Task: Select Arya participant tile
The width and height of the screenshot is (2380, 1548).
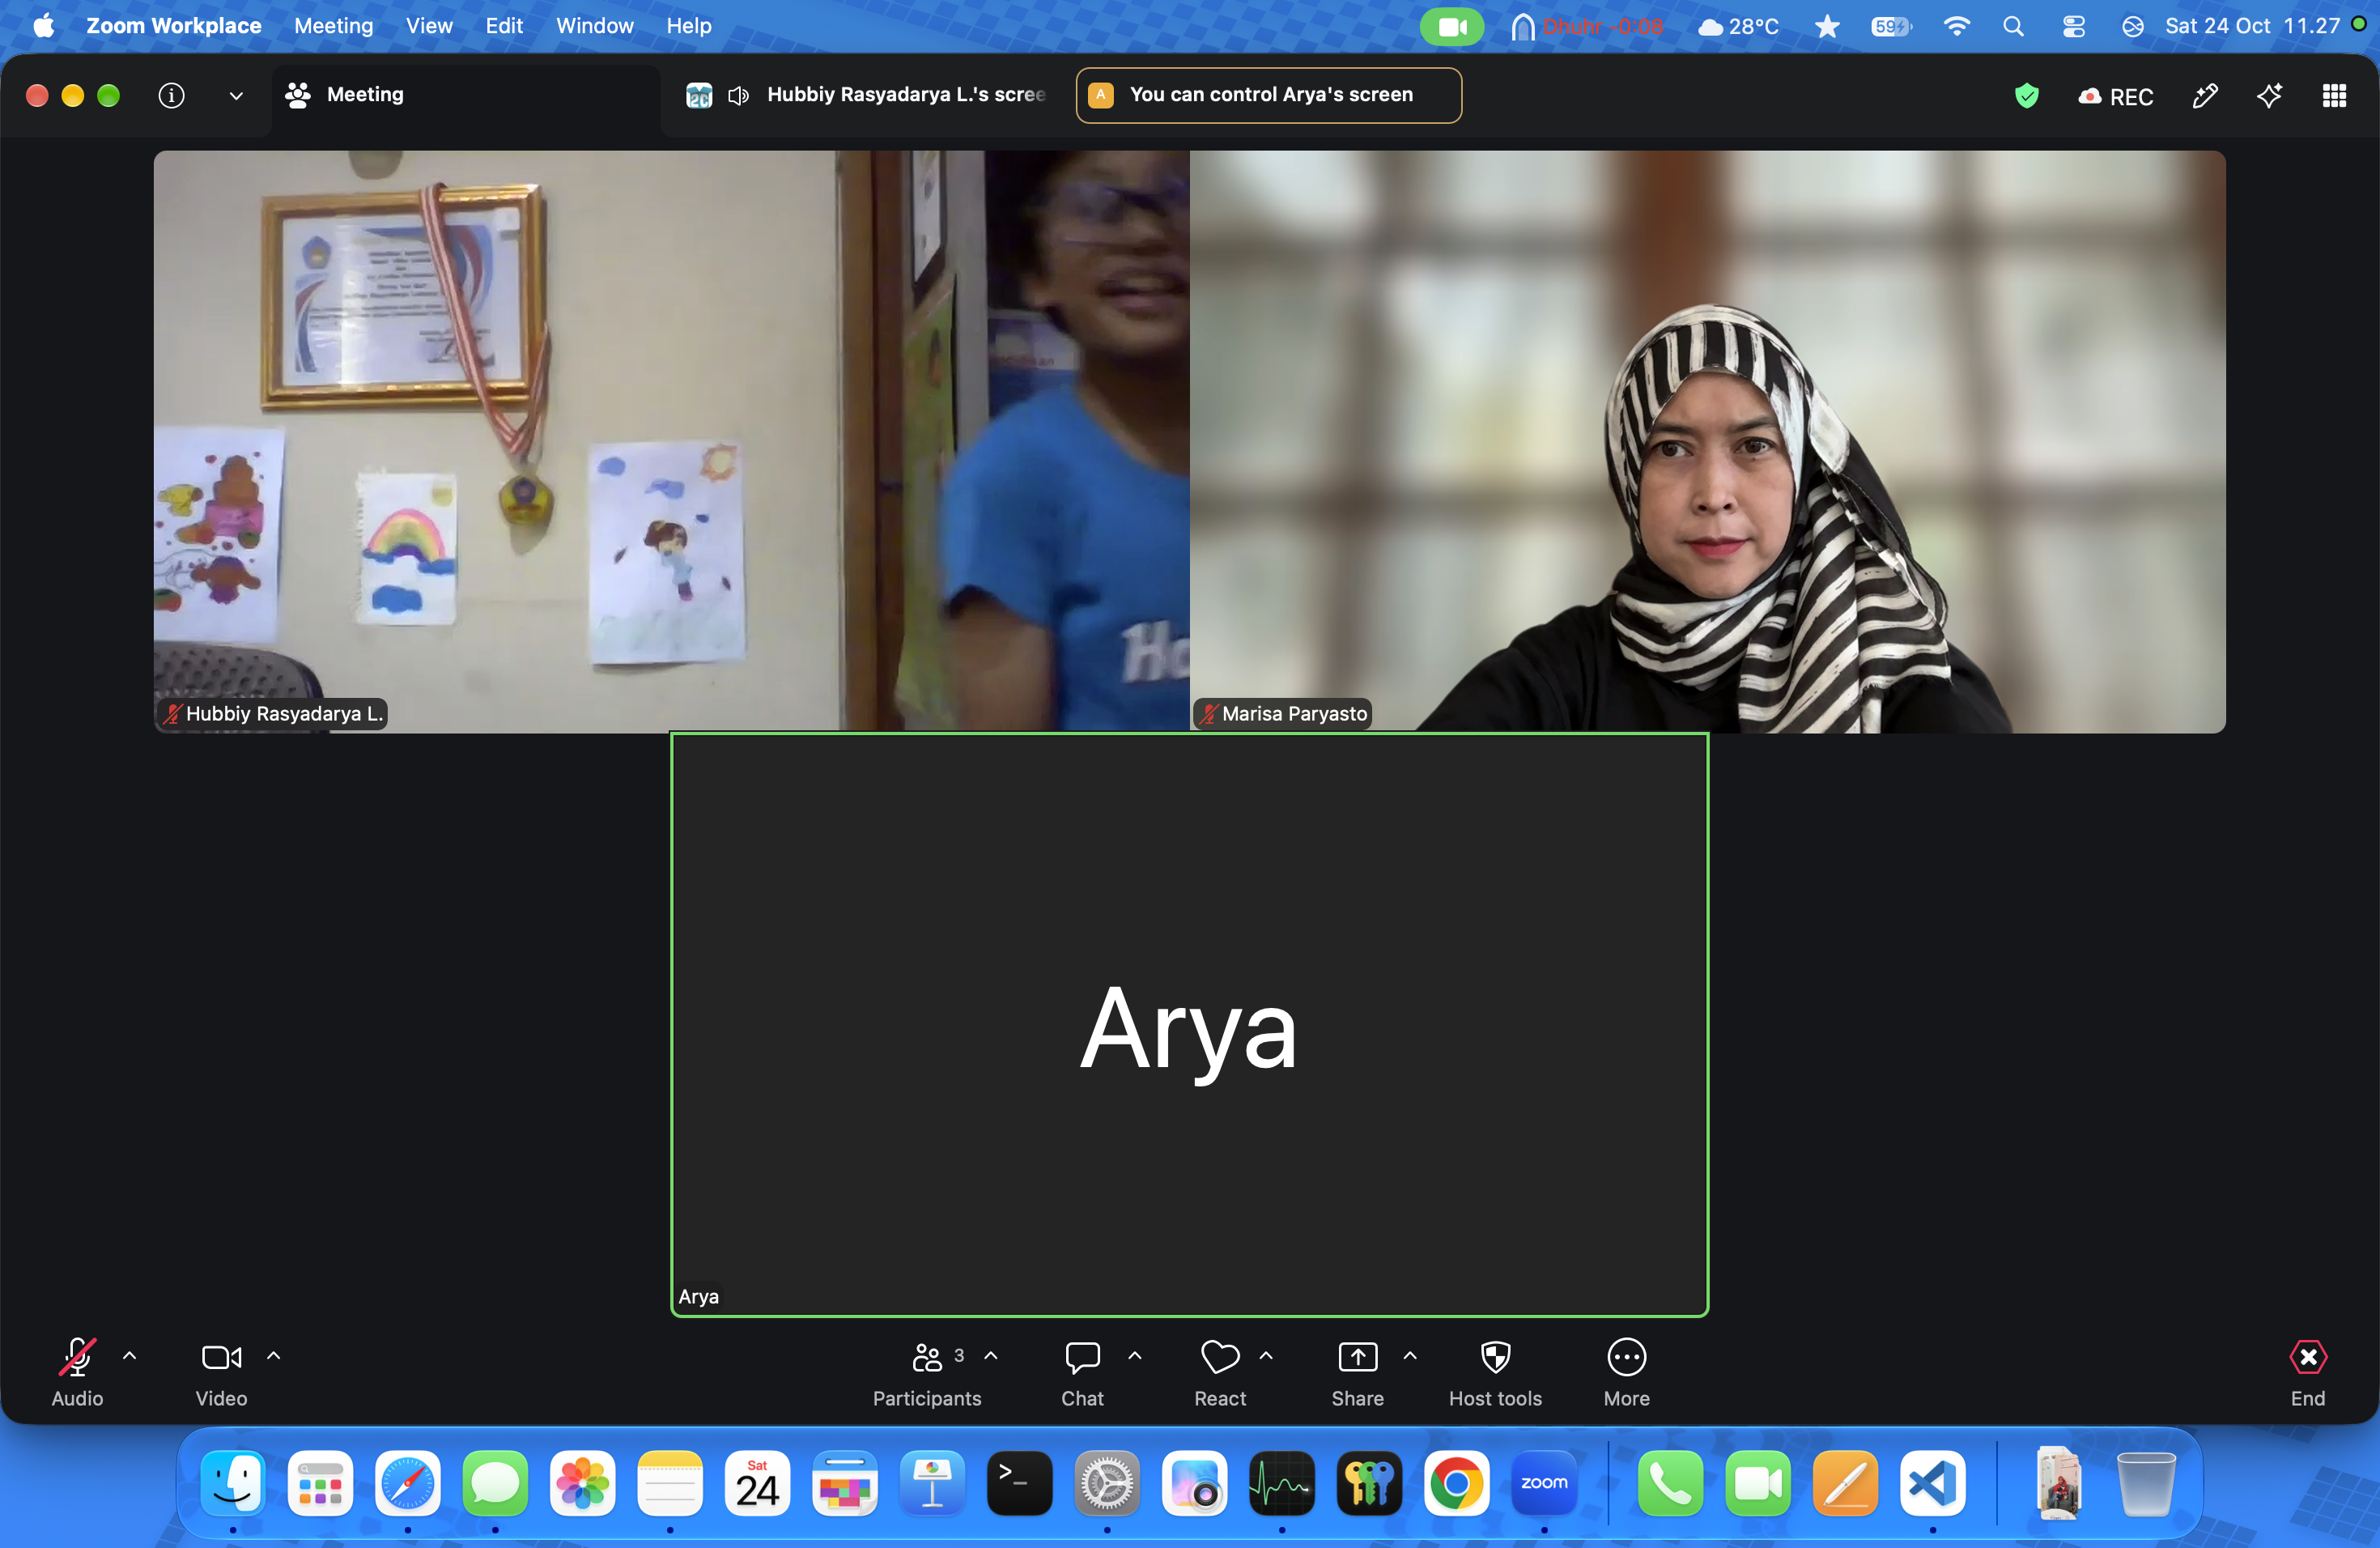Action: pos(1189,1025)
